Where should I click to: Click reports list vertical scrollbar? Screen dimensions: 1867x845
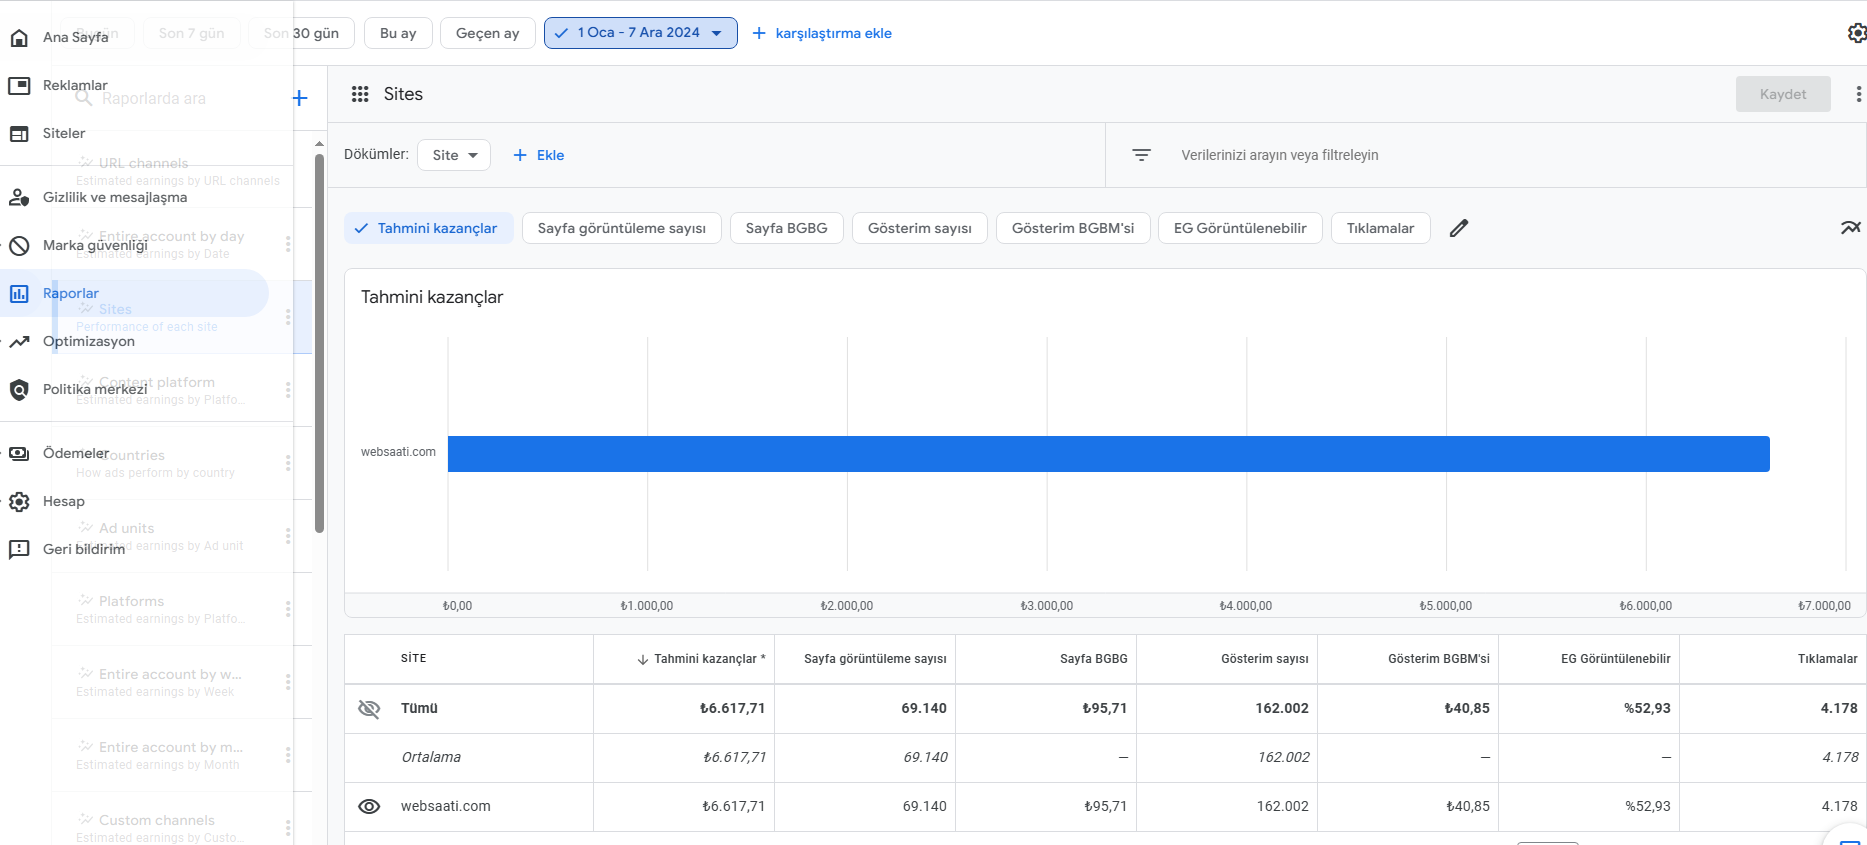pos(319,343)
